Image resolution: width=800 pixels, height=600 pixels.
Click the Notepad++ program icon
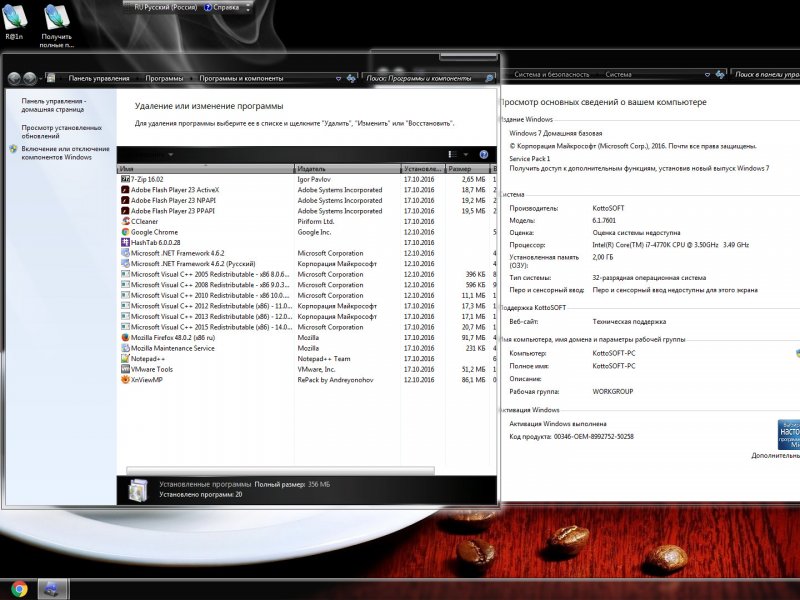(126, 359)
